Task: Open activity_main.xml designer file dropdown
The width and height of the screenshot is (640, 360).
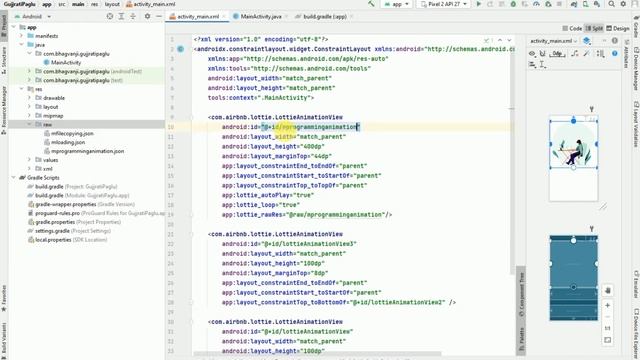Action: pos(554,41)
